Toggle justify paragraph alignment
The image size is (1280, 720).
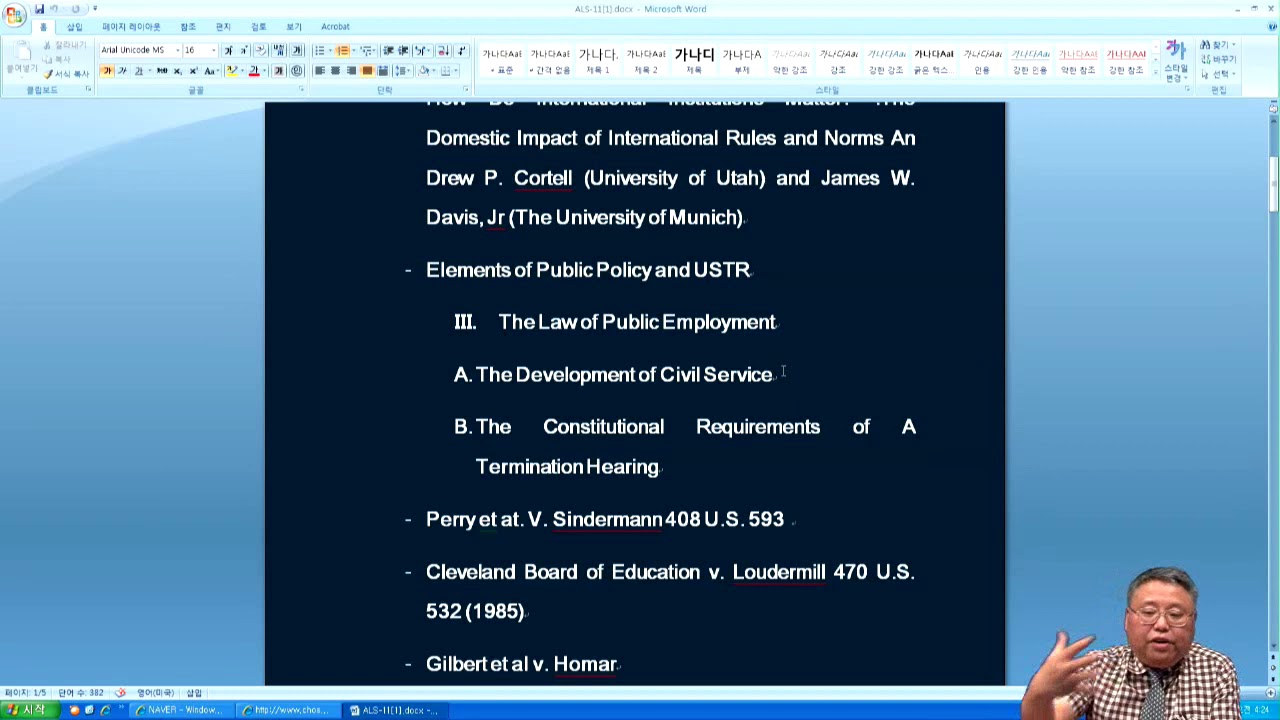tap(367, 71)
